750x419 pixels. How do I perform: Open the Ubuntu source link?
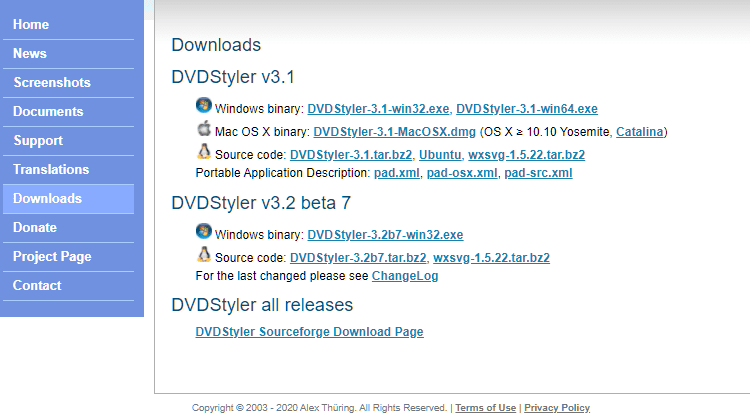440,155
